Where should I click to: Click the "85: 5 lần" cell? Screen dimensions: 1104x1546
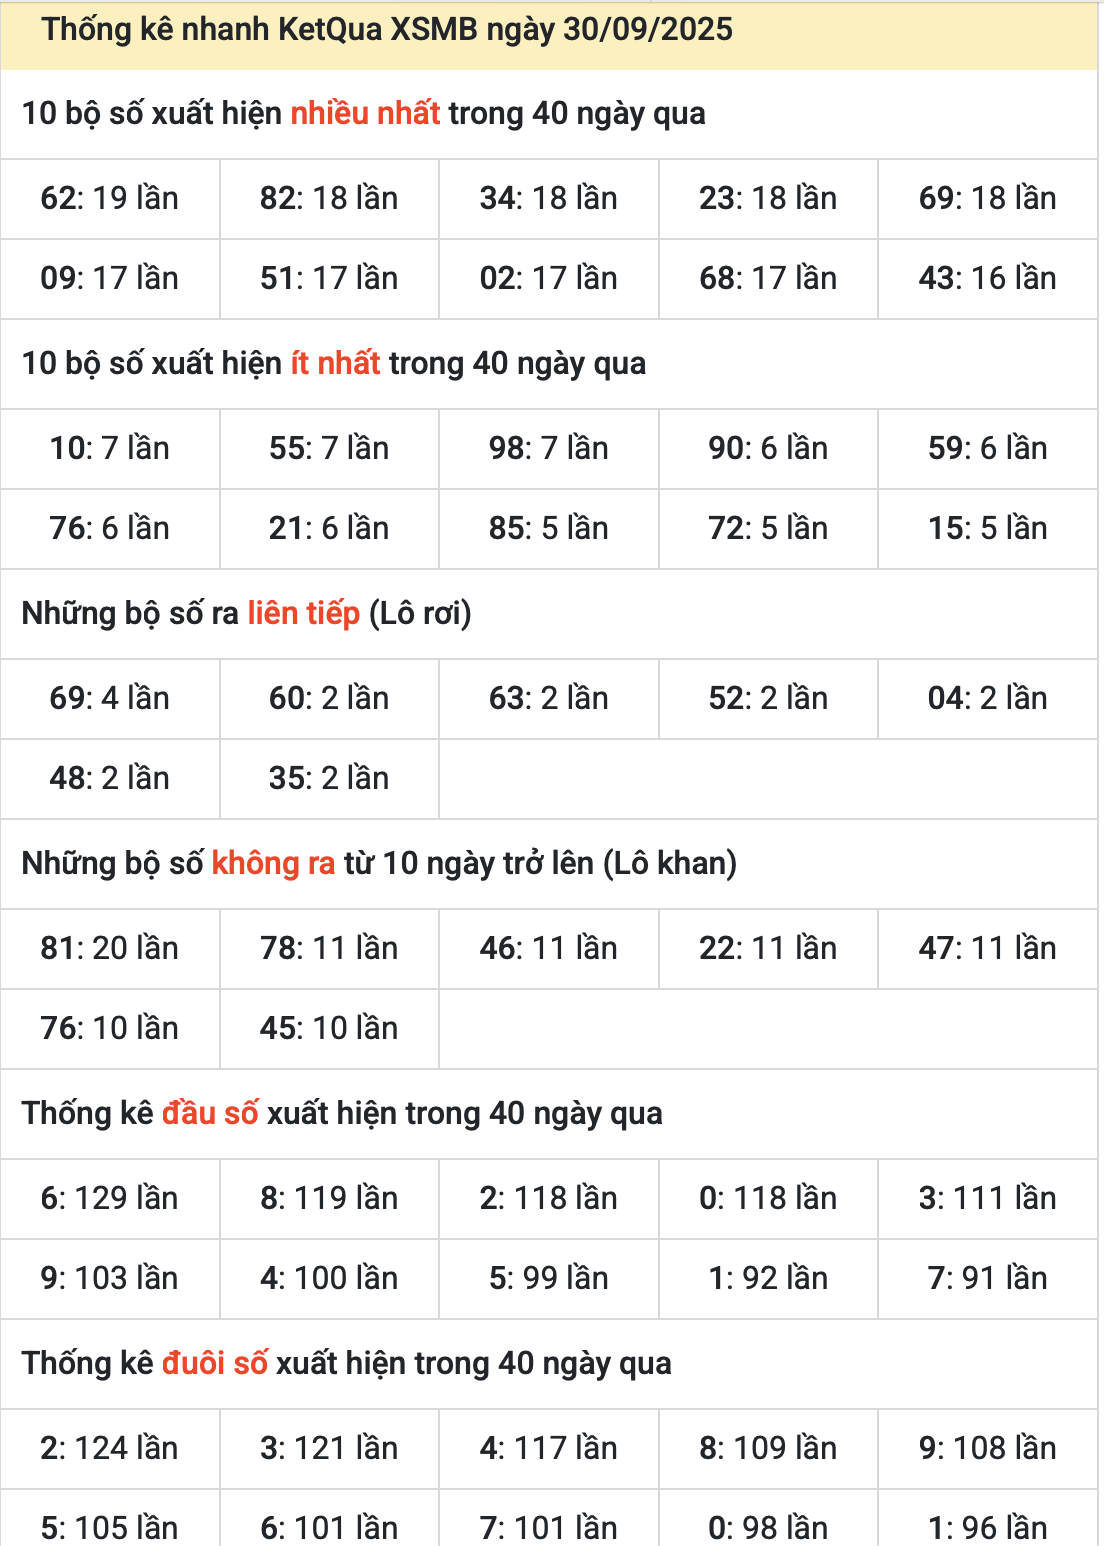(548, 528)
